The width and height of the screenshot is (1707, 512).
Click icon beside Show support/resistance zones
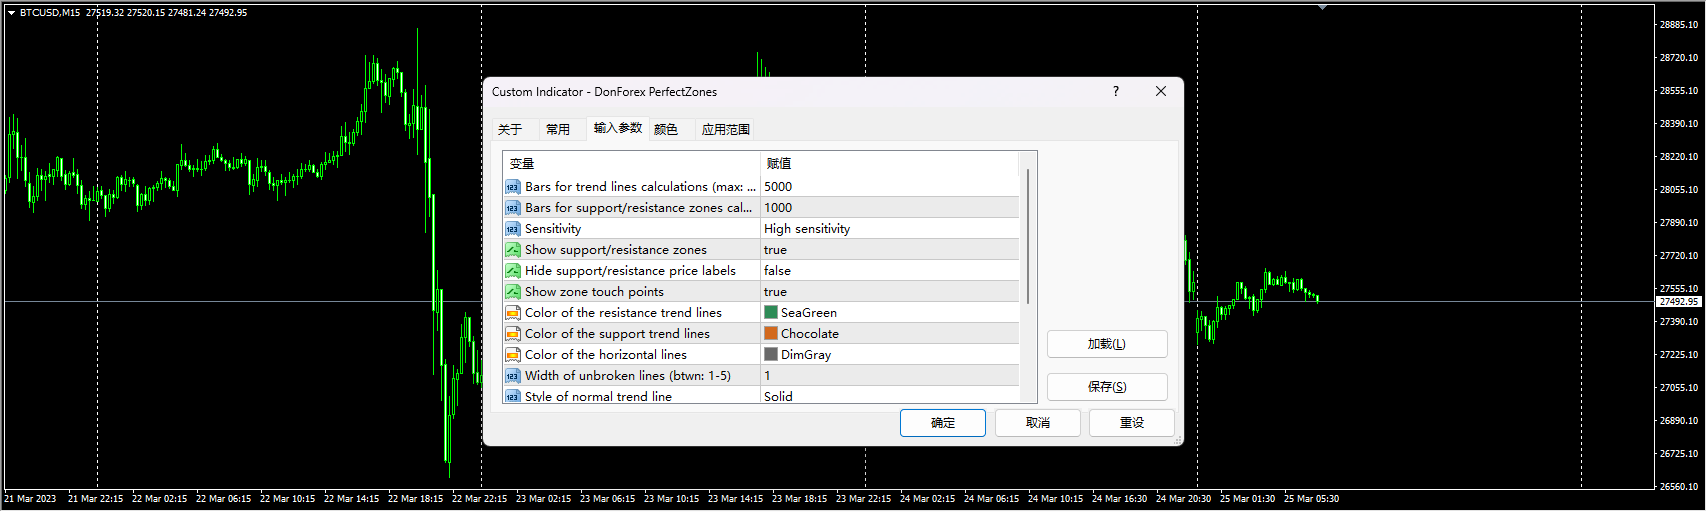[x=513, y=250]
